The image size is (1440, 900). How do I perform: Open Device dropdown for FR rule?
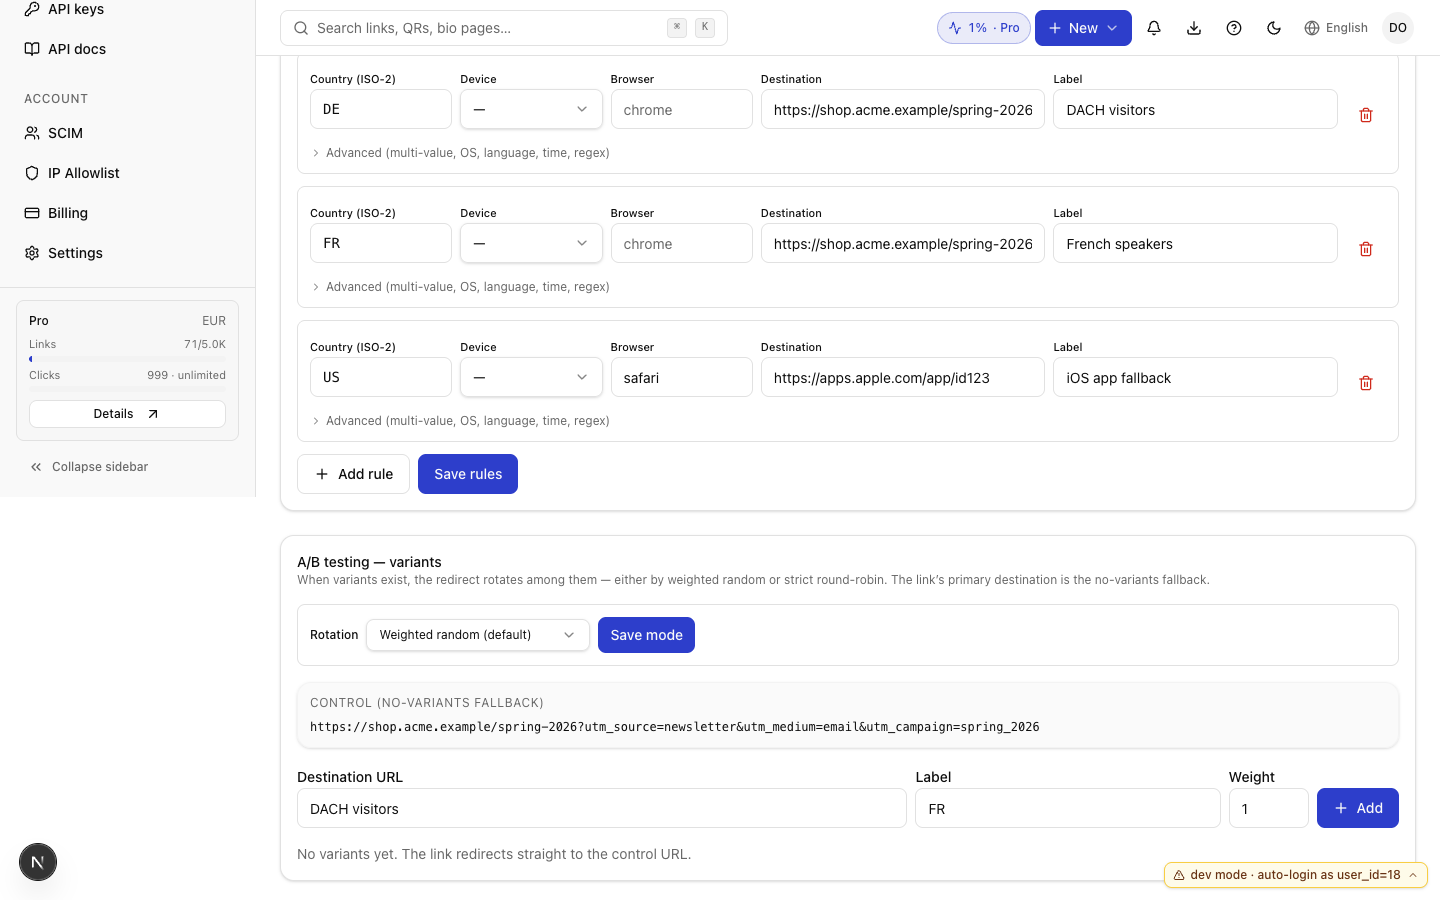pyautogui.click(x=531, y=243)
